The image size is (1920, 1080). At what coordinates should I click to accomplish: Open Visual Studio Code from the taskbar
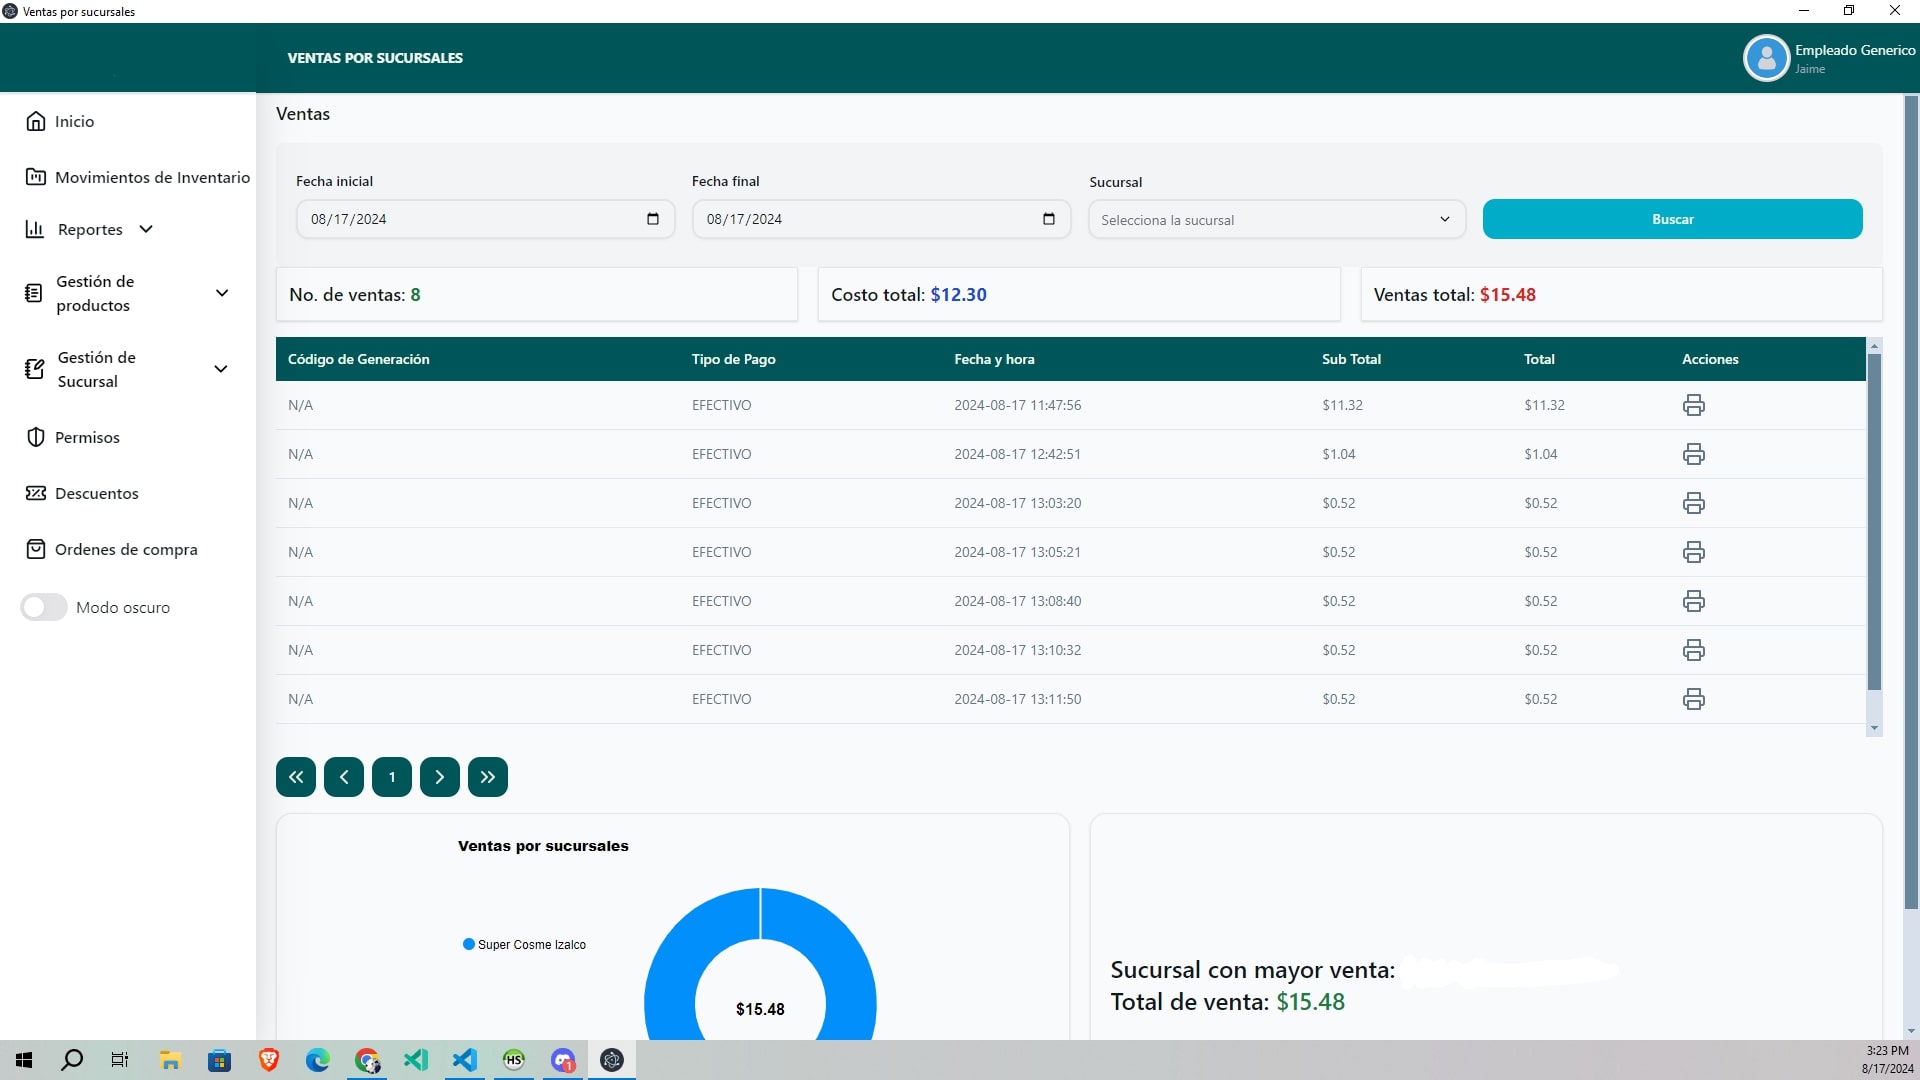pyautogui.click(x=465, y=1060)
